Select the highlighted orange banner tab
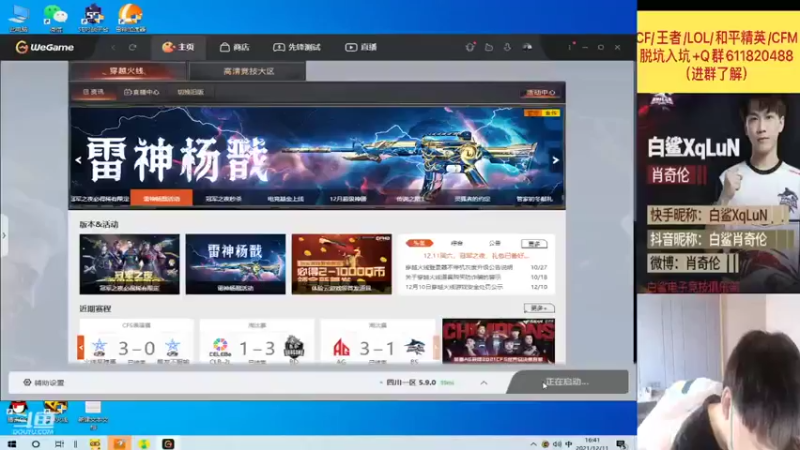 pos(161,198)
